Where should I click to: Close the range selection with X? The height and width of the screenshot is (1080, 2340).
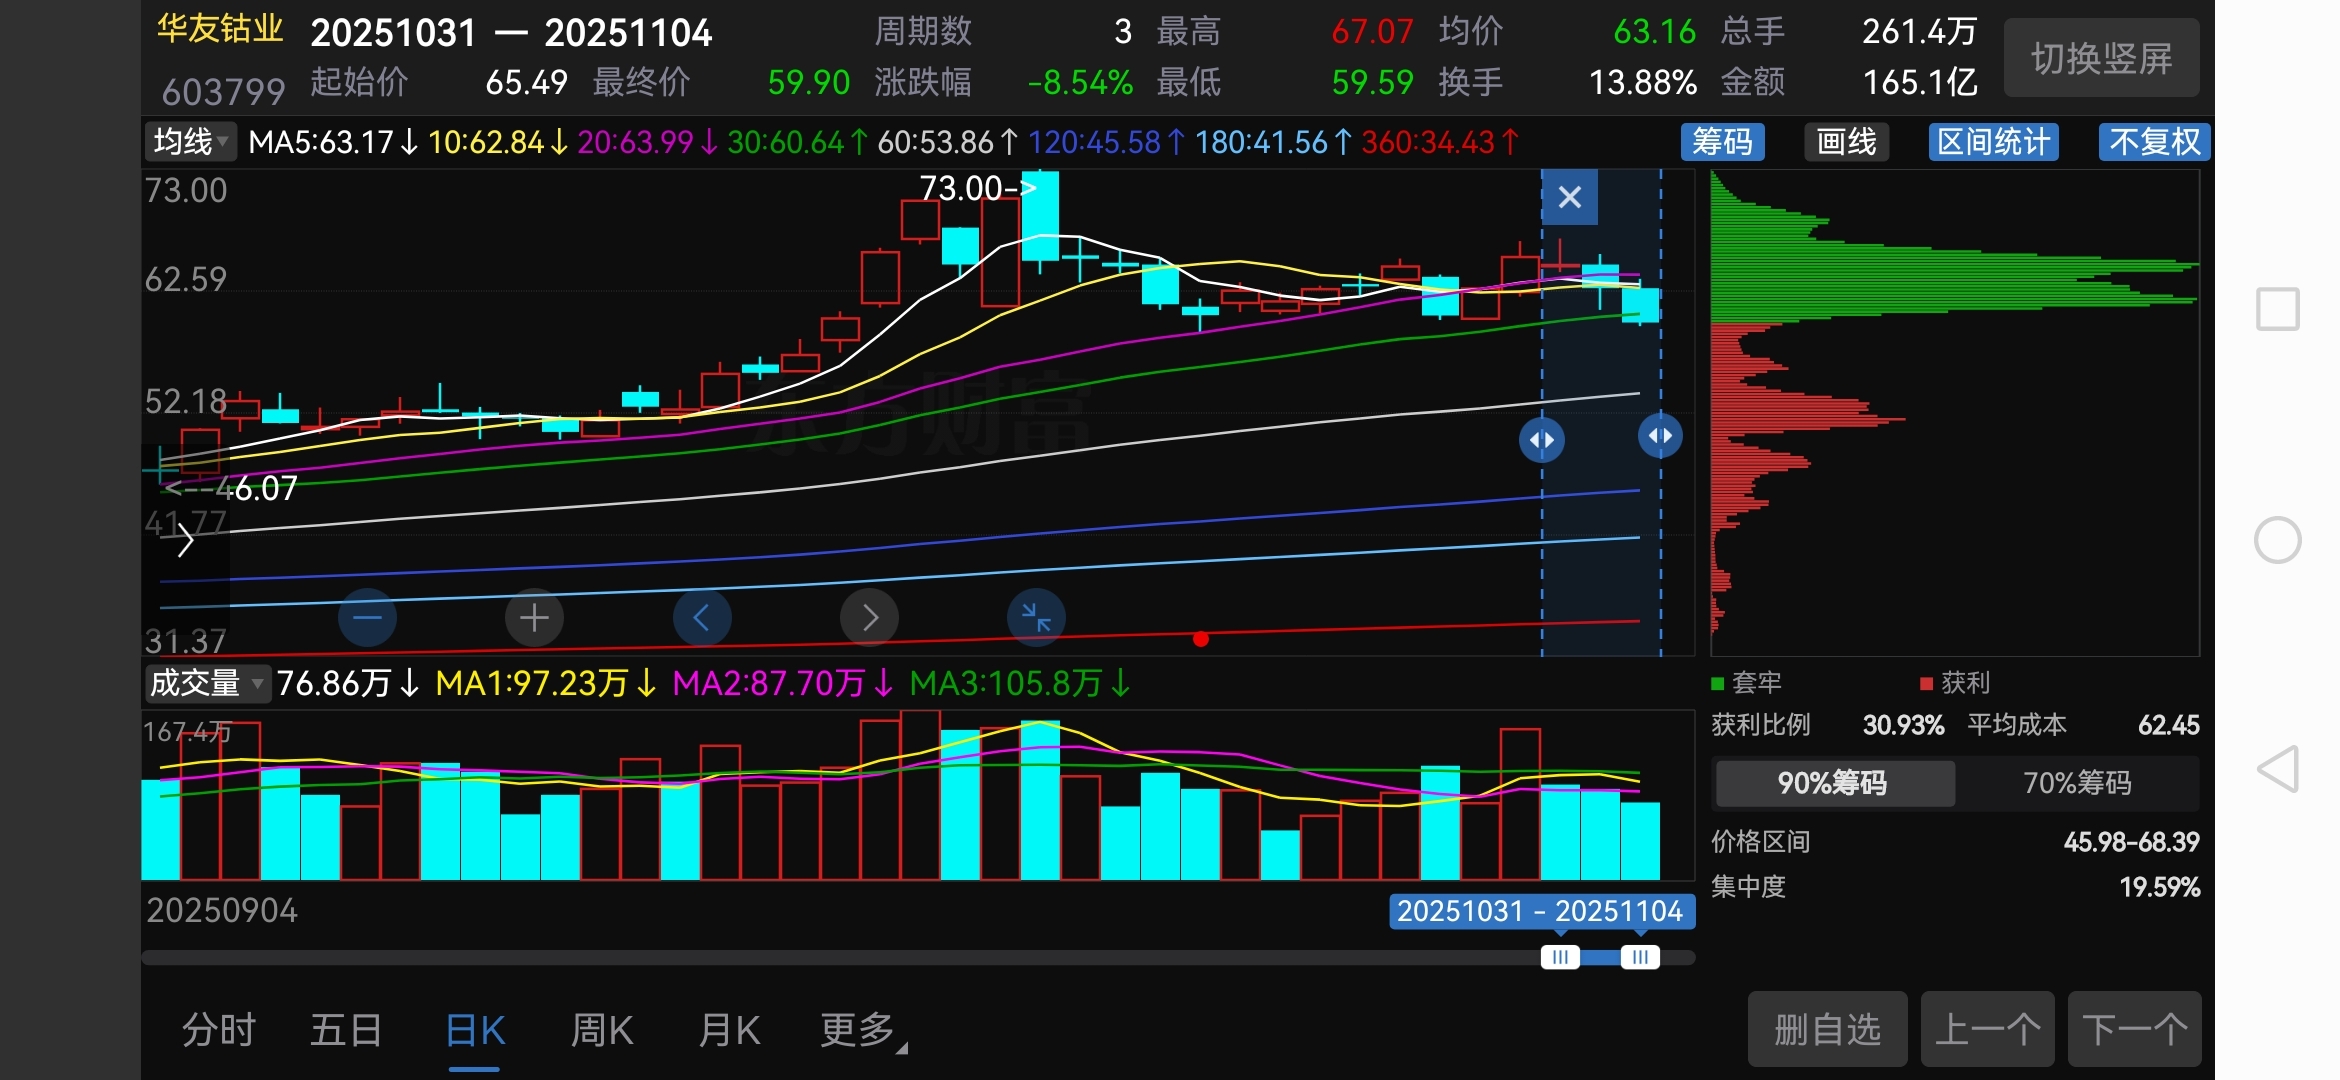tap(1569, 197)
